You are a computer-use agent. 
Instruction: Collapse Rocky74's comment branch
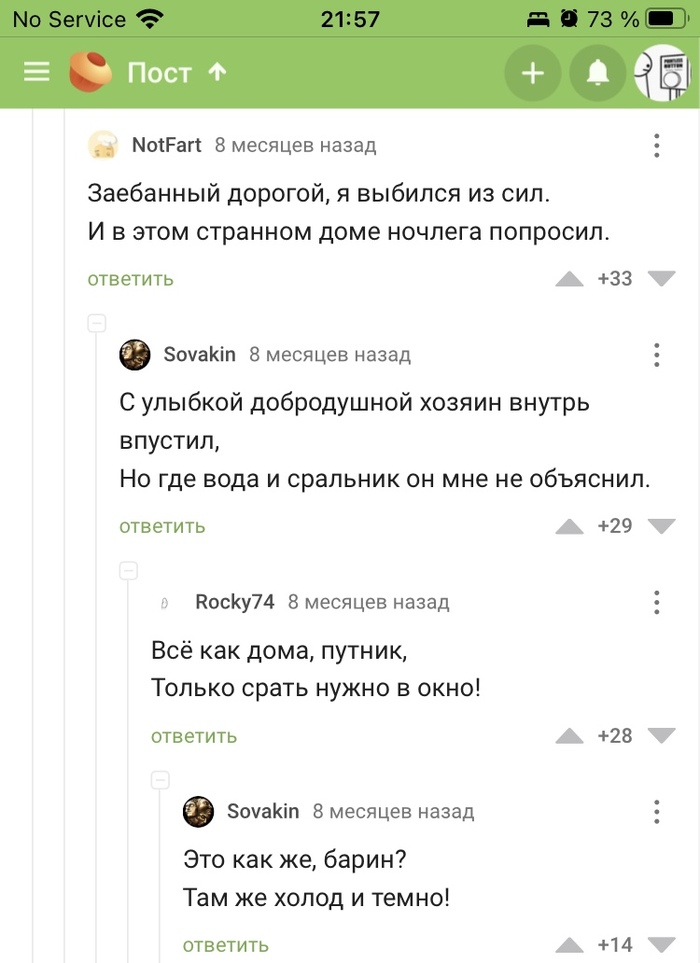click(128, 571)
